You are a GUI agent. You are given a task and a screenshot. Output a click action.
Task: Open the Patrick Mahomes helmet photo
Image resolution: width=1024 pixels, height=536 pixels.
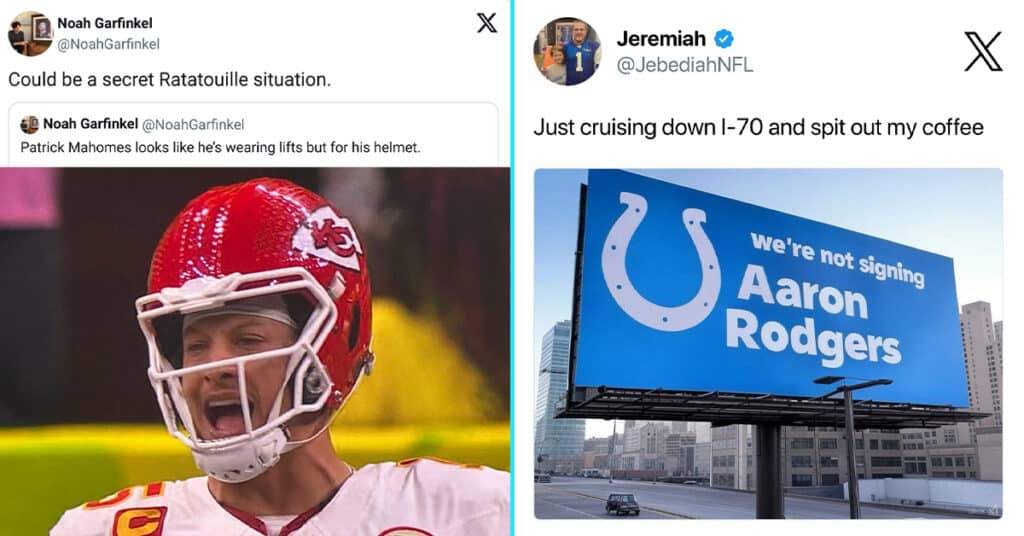pyautogui.click(x=255, y=351)
